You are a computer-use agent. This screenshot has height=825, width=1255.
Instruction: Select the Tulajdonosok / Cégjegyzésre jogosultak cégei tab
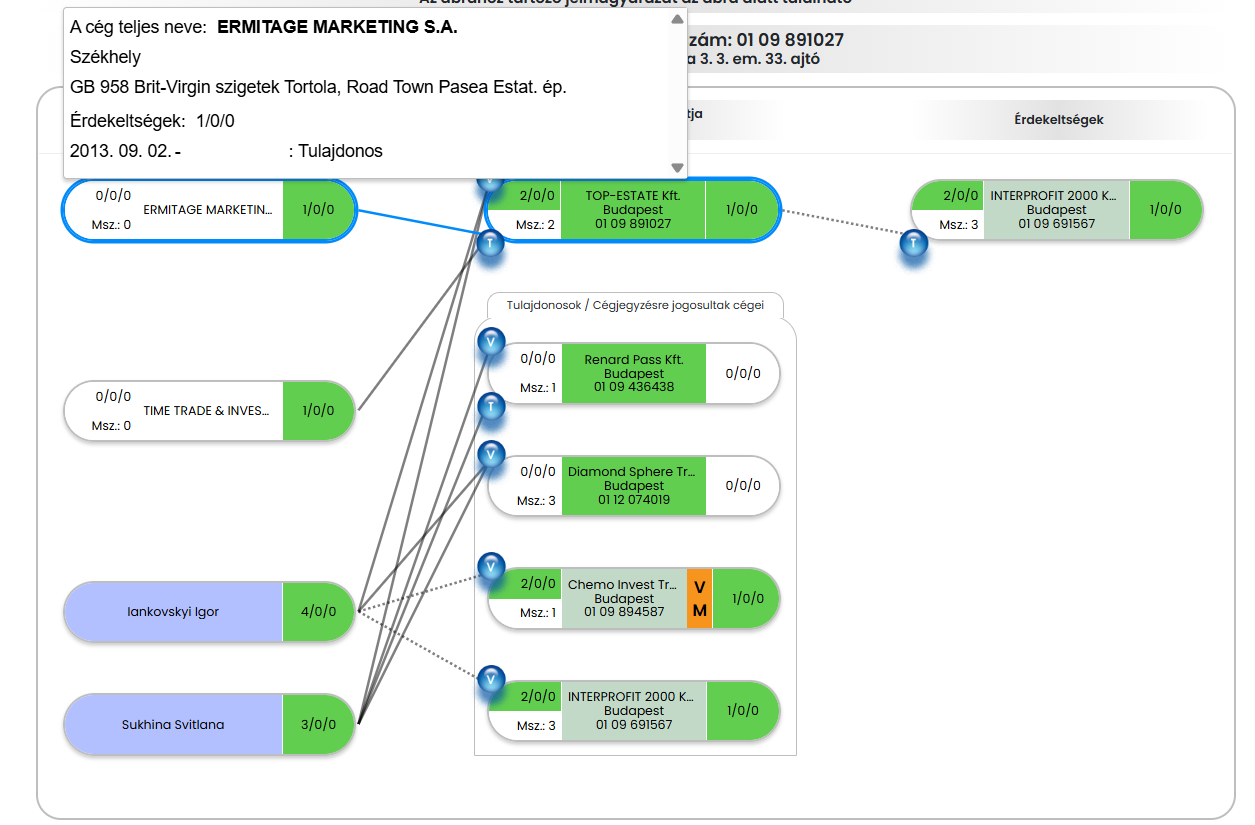click(x=635, y=306)
